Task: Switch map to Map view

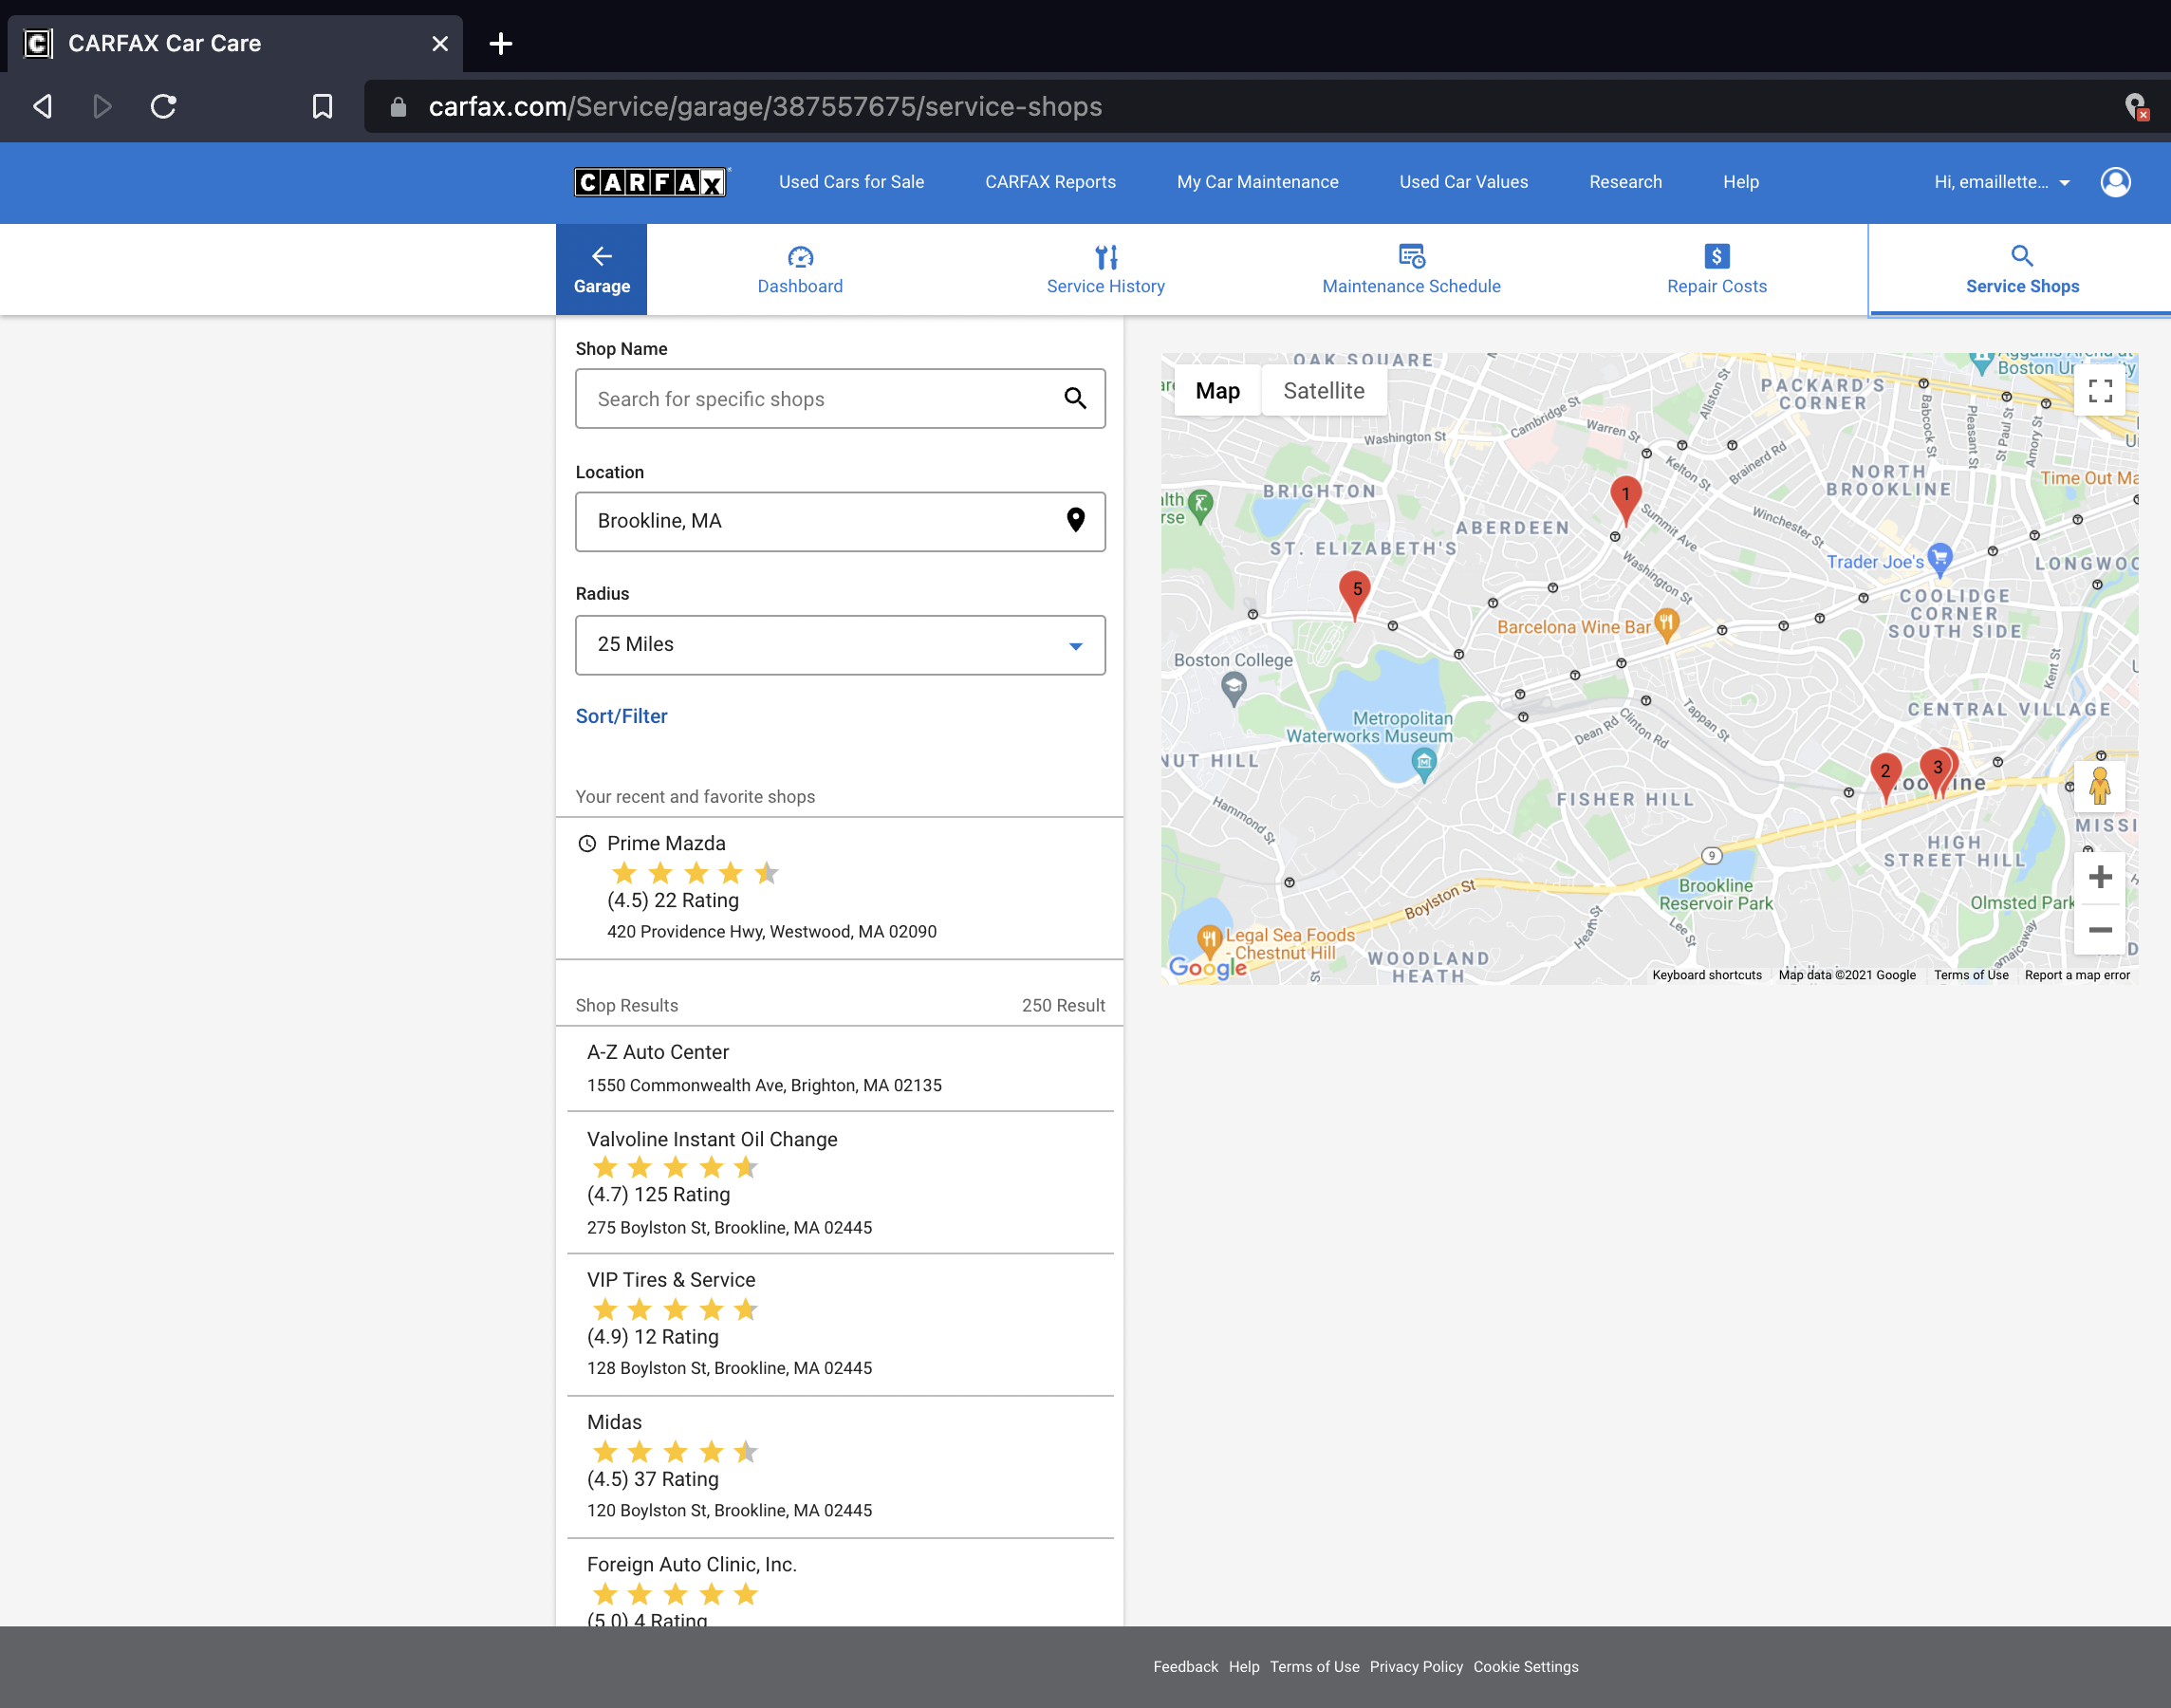Action: [x=1217, y=390]
